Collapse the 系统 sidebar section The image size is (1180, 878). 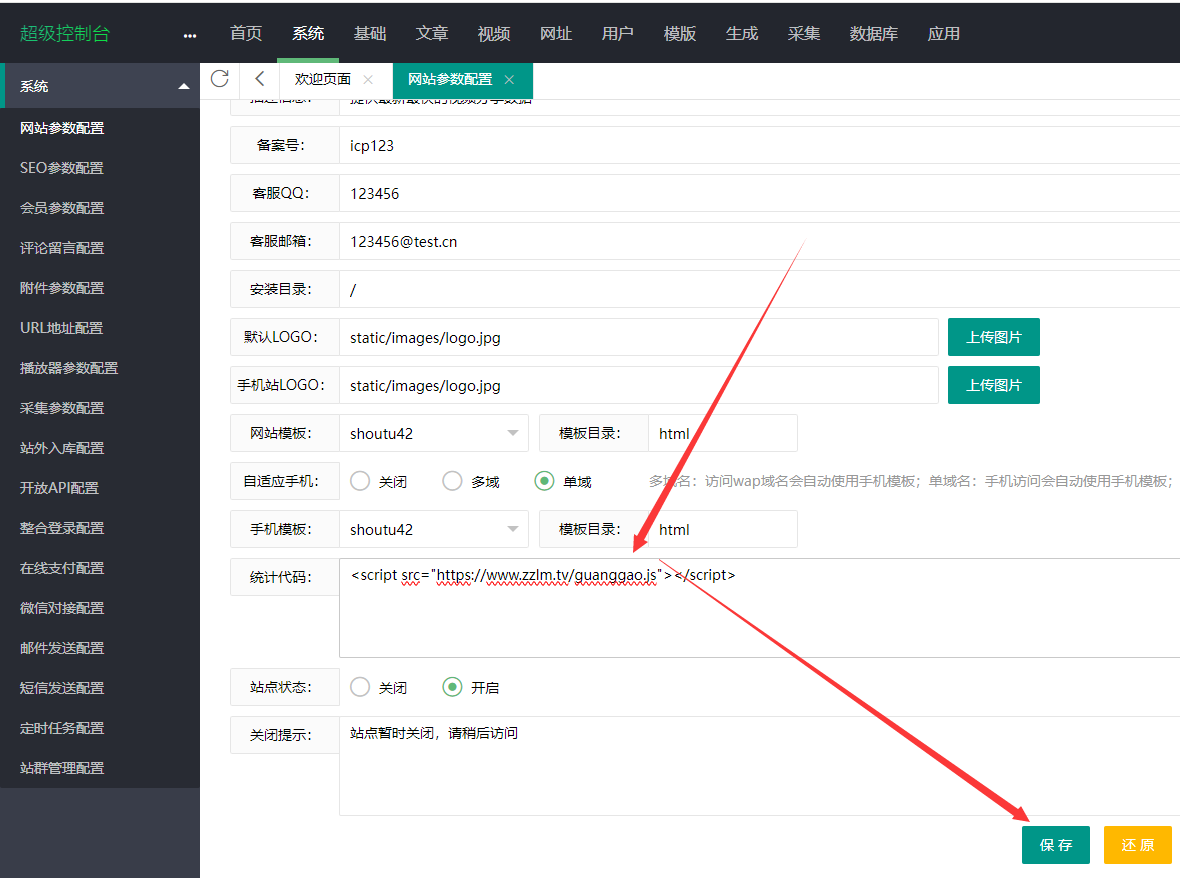tap(184, 87)
